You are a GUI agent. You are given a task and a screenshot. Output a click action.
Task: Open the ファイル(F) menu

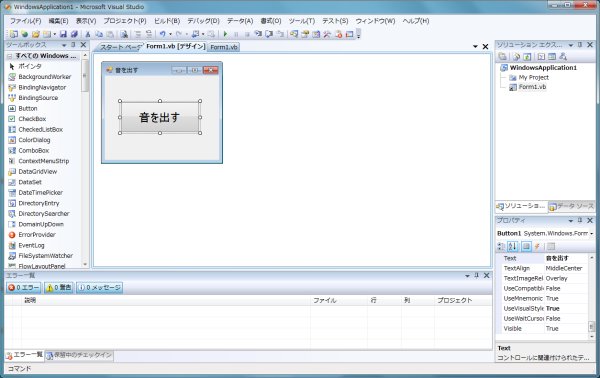point(26,21)
